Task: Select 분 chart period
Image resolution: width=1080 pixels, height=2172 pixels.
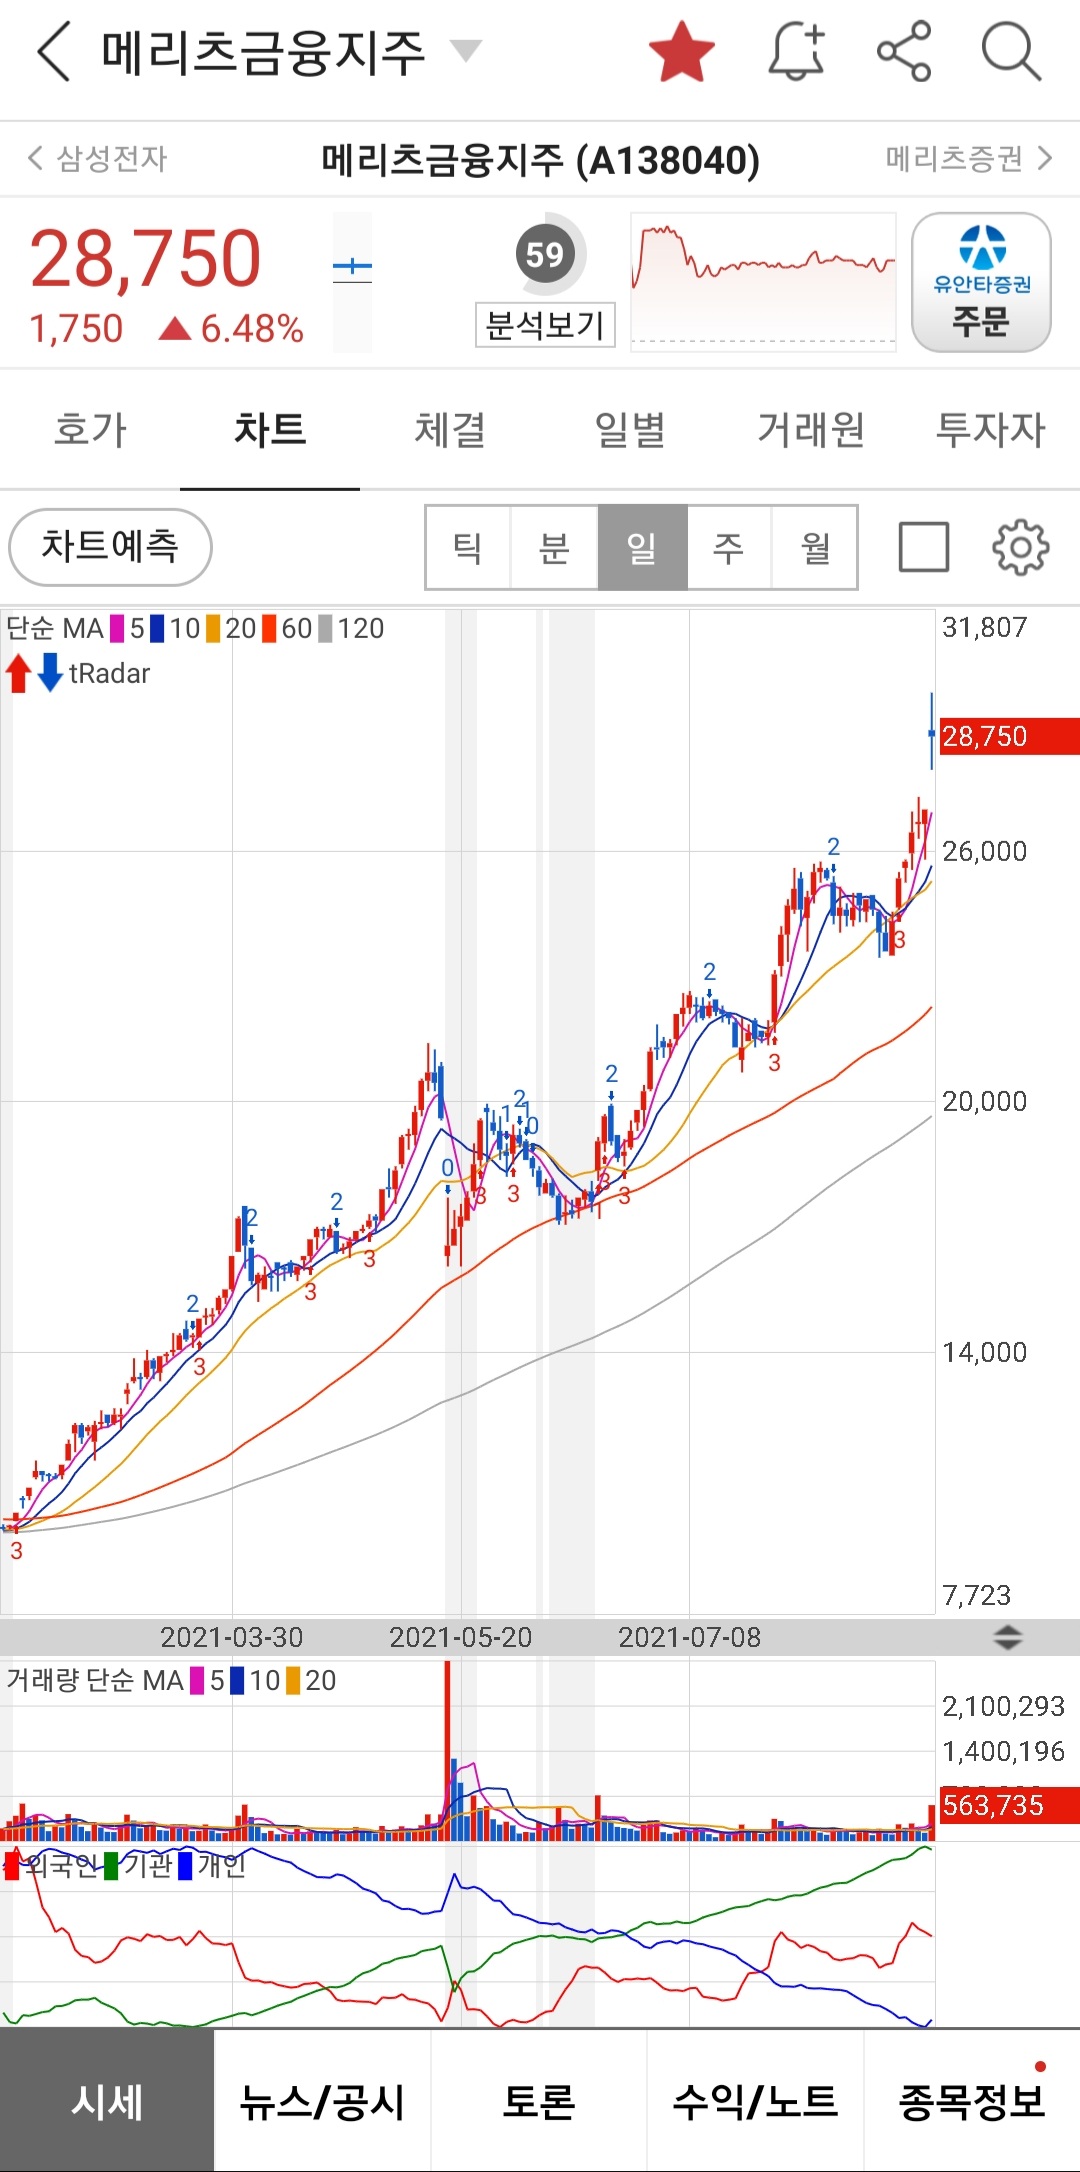Action: tap(554, 547)
